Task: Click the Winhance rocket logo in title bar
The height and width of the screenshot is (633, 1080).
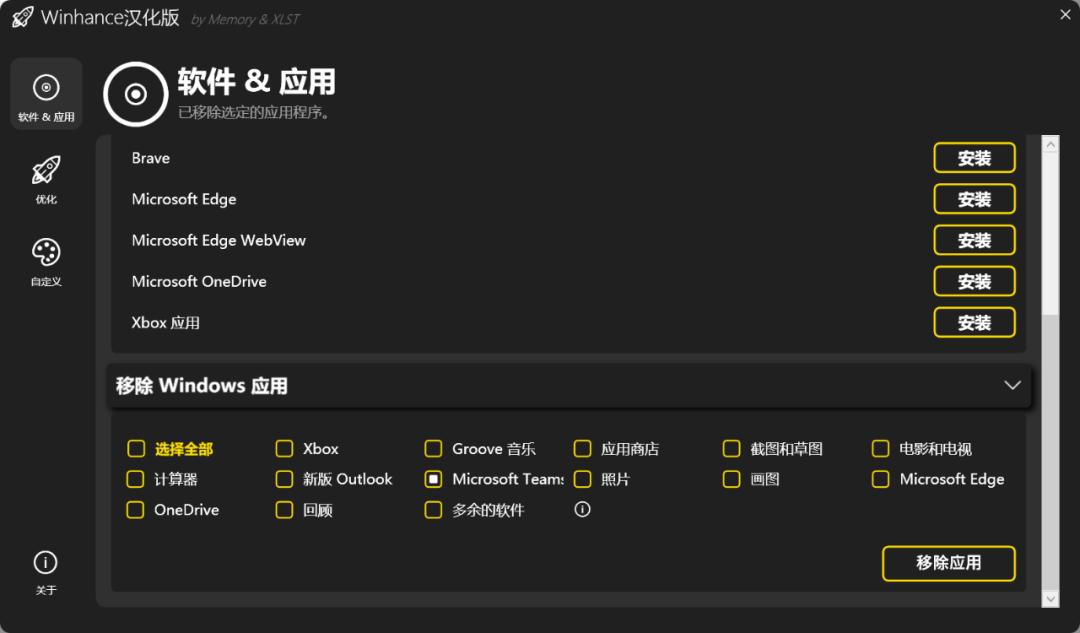Action: (22, 17)
